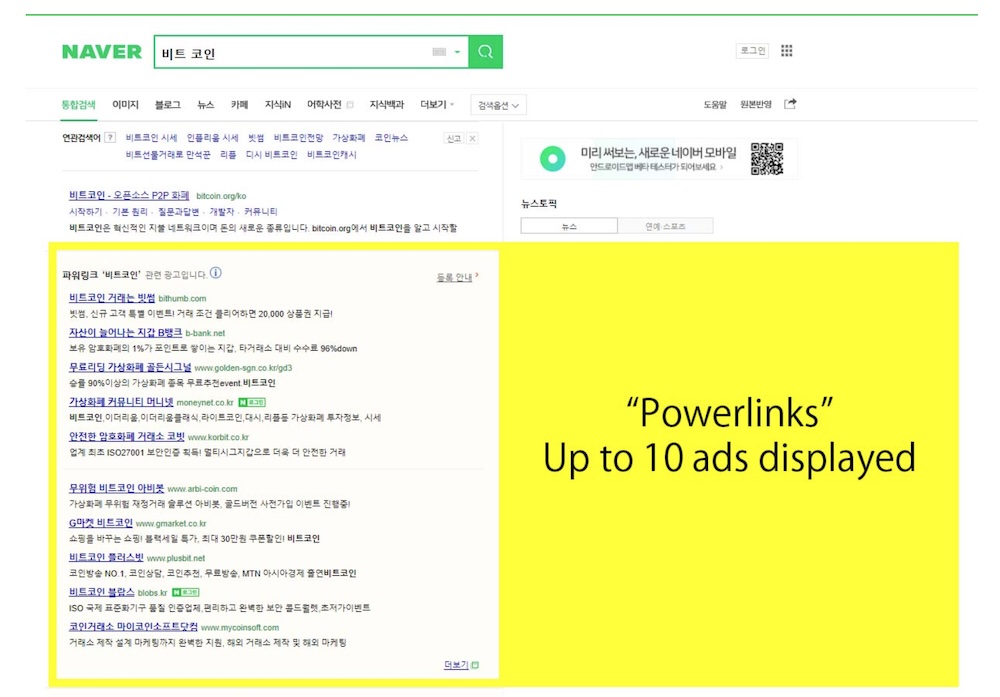Image resolution: width=1000 pixels, height=697 pixels.
Task: Click the 커뮤니티 sublink under bitcoin.org
Action: tap(260, 212)
